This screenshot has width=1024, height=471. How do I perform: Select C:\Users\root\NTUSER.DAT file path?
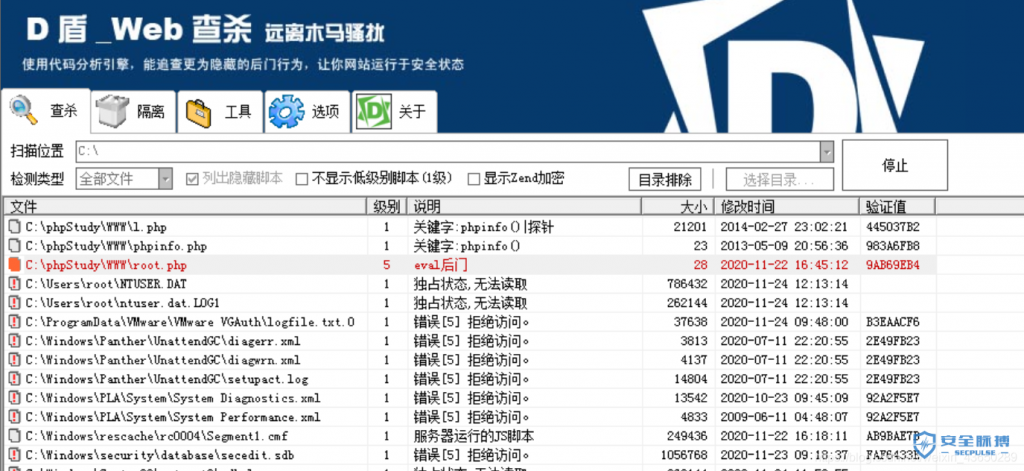[106, 284]
